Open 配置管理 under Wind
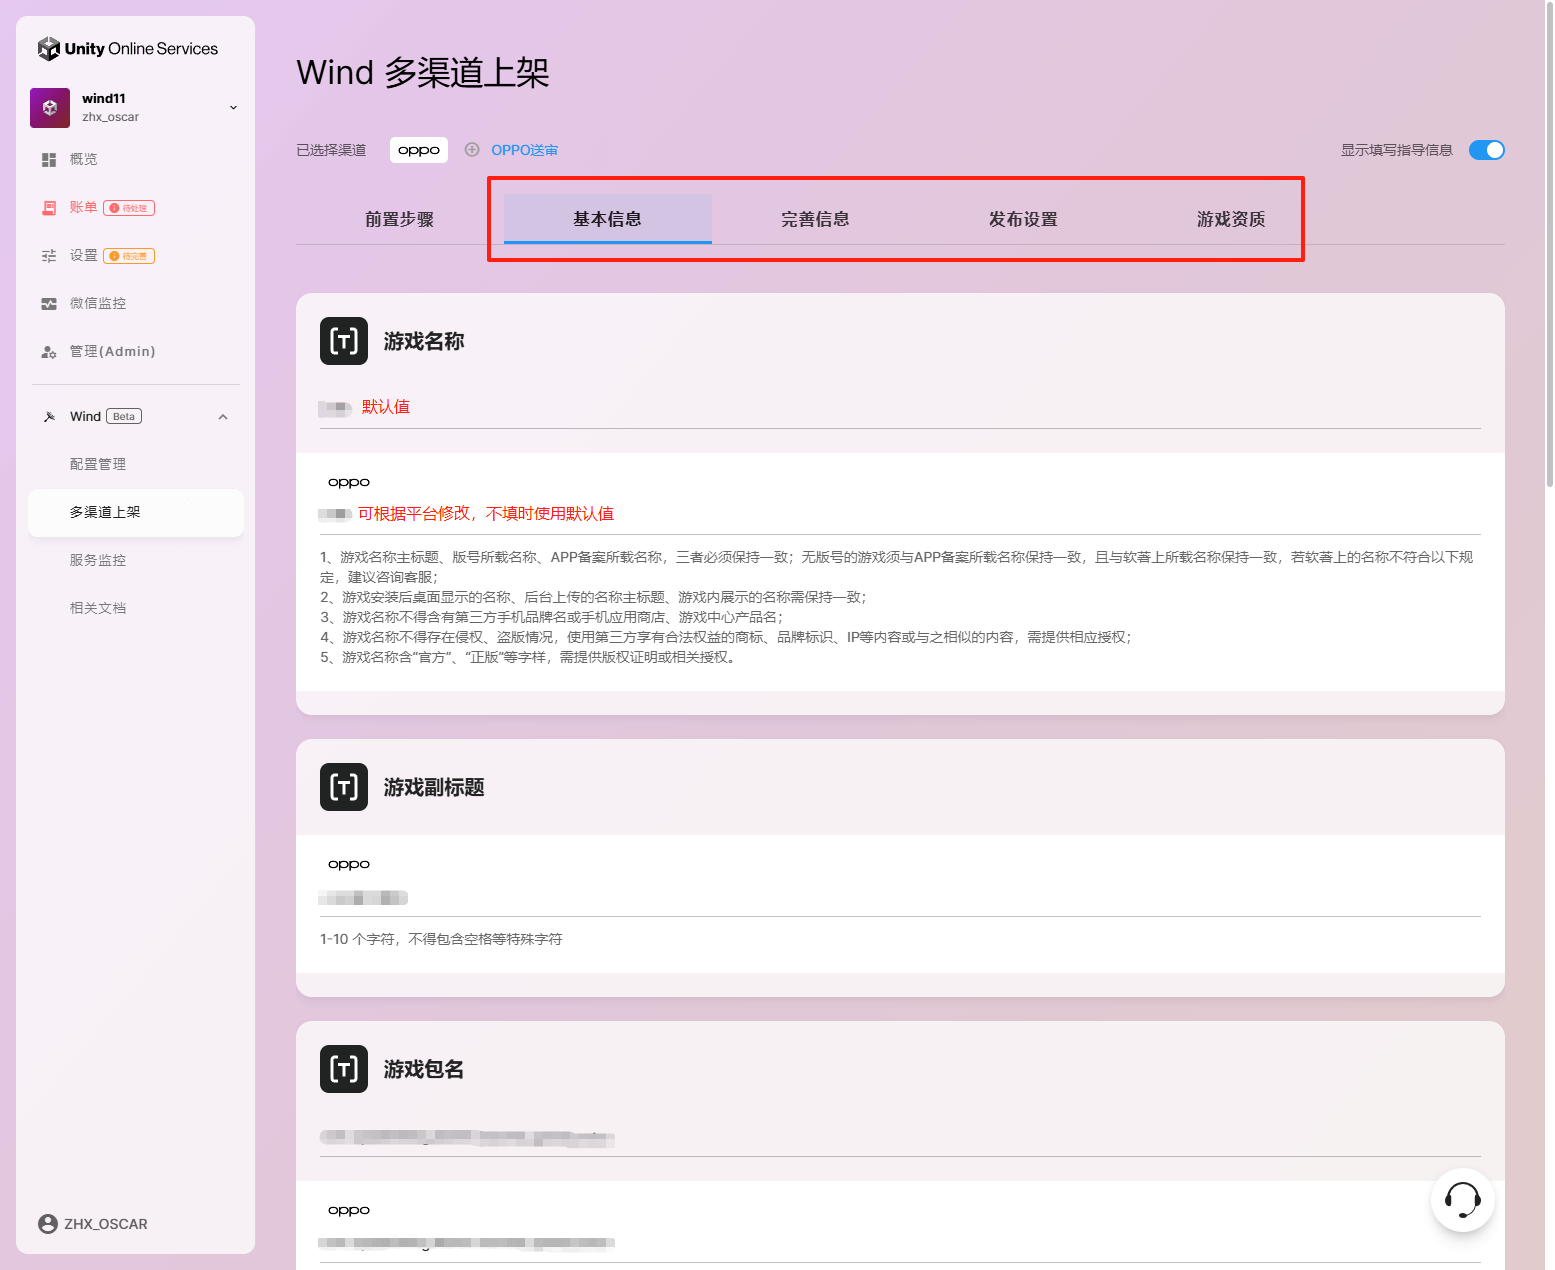 pyautogui.click(x=98, y=465)
